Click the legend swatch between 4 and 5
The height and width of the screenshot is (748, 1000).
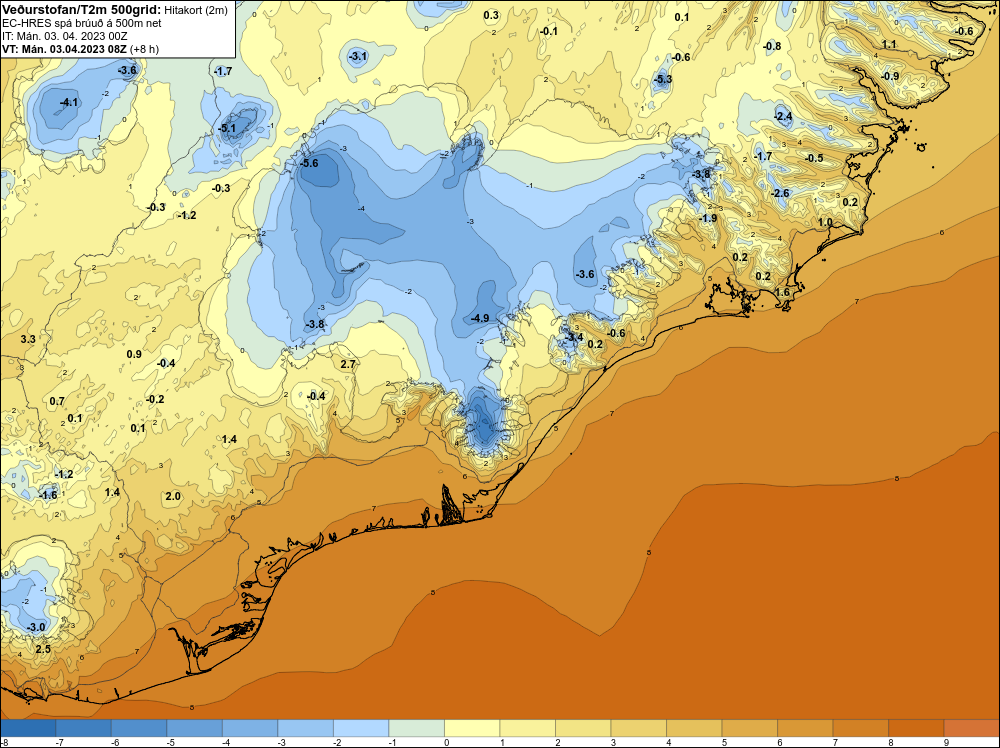point(694,728)
